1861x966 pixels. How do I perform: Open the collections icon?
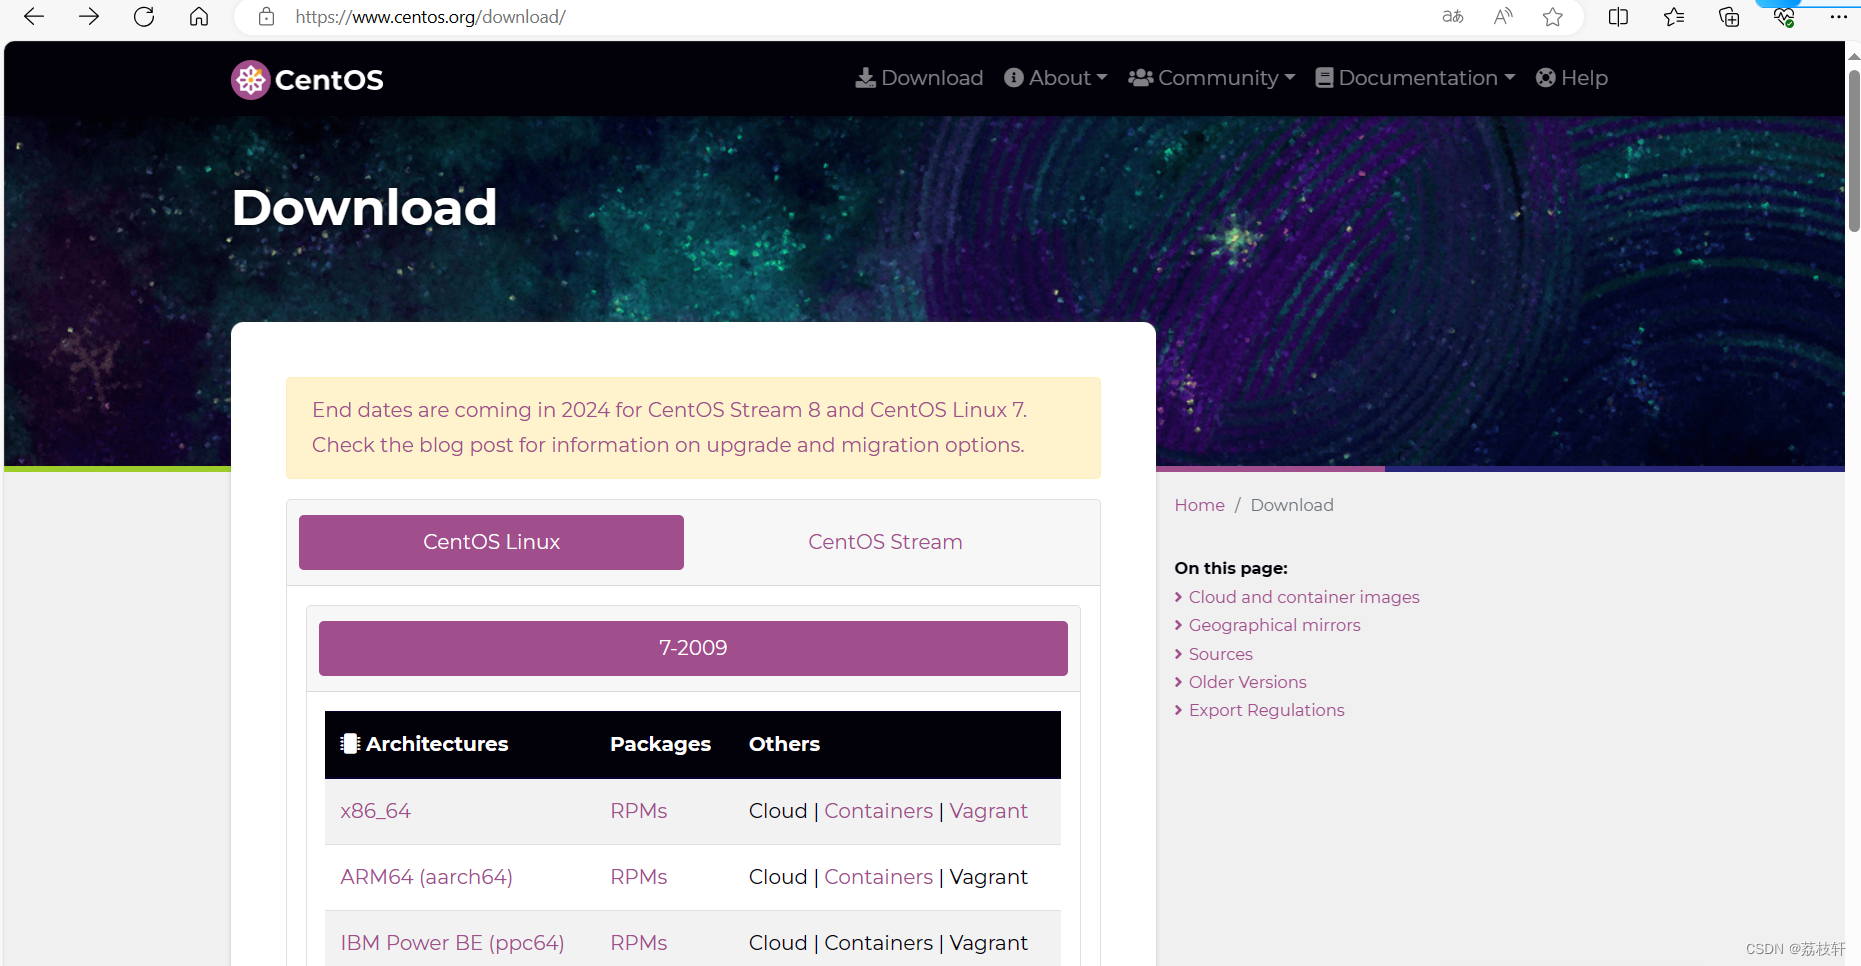pos(1729,17)
